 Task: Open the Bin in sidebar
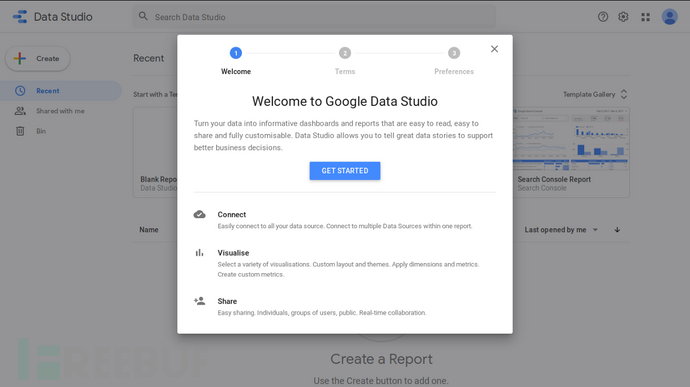click(x=41, y=131)
